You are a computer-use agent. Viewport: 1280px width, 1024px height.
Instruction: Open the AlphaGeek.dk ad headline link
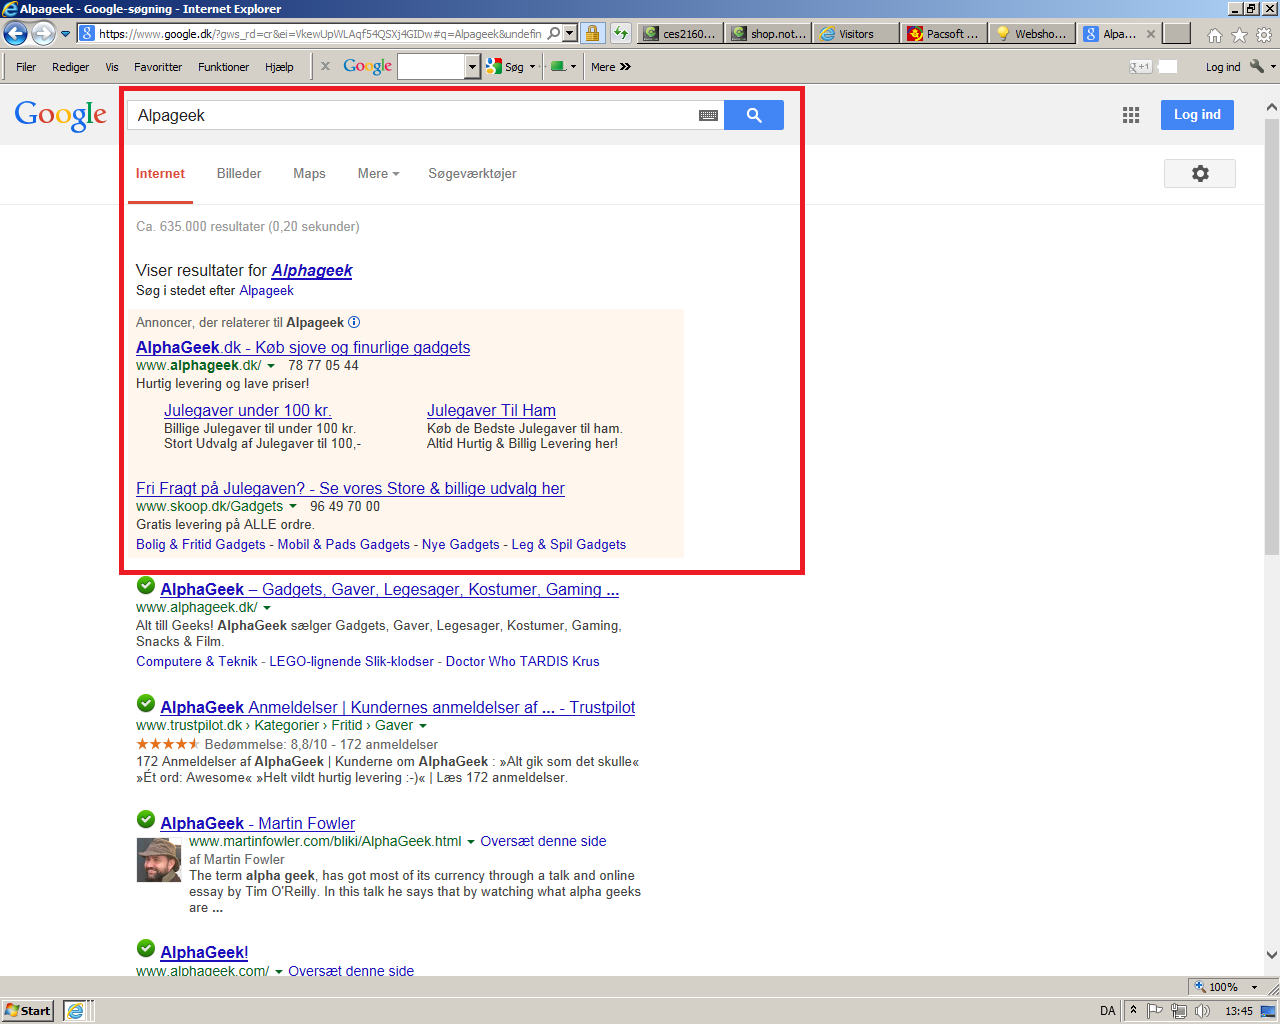303,347
